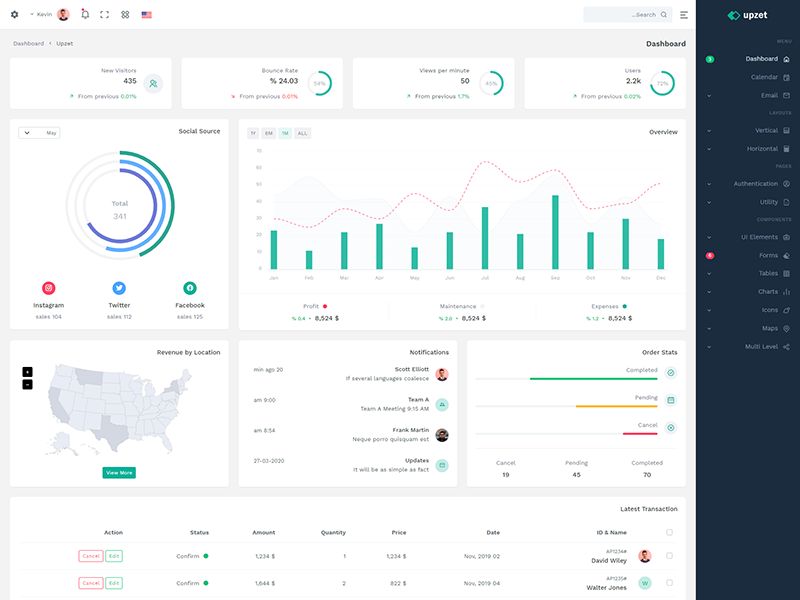Open the settings gear icon
The image size is (800, 600).
(14, 15)
